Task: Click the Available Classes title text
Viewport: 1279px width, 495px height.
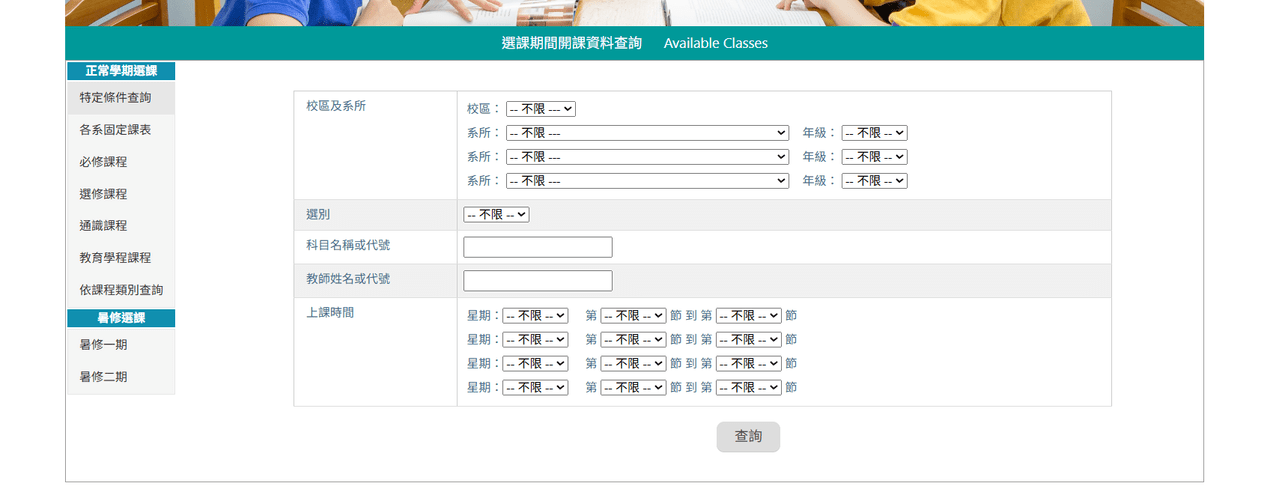Action: click(x=716, y=43)
